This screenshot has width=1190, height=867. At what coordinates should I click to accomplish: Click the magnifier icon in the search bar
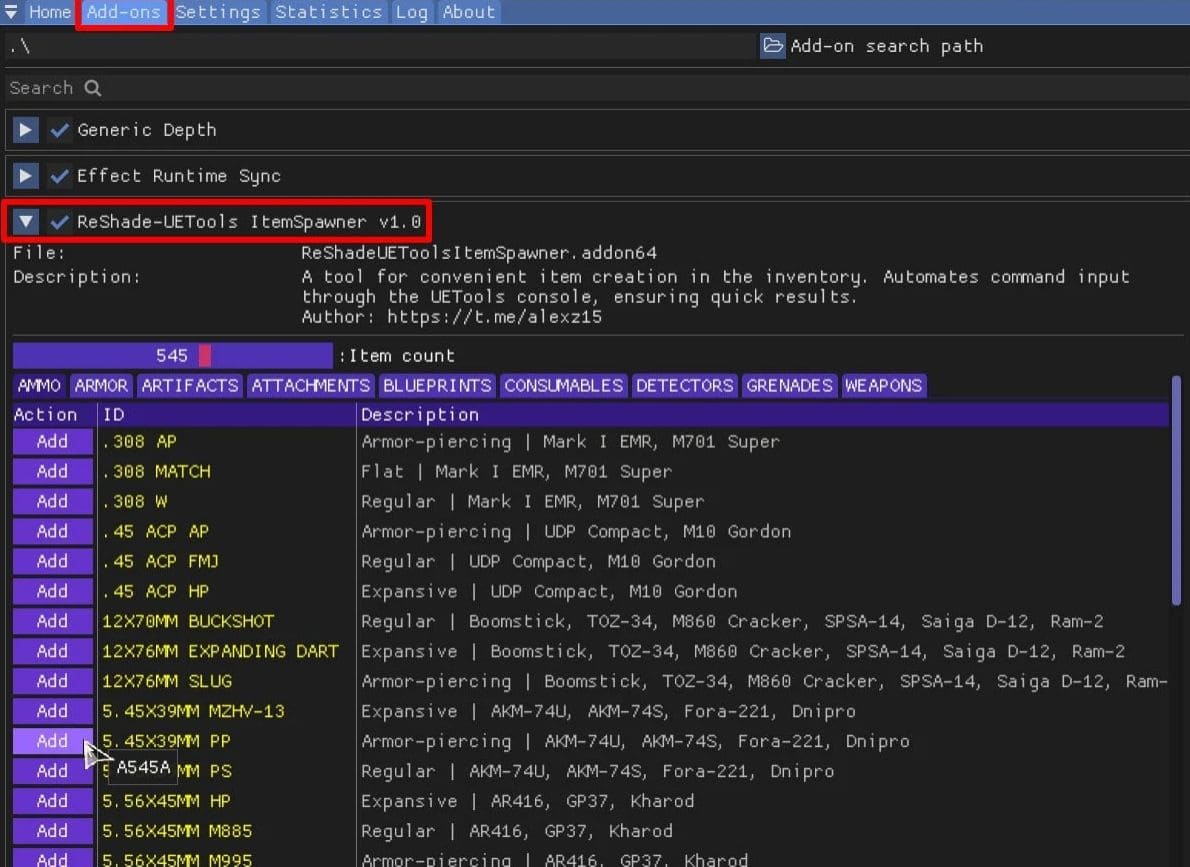93,88
